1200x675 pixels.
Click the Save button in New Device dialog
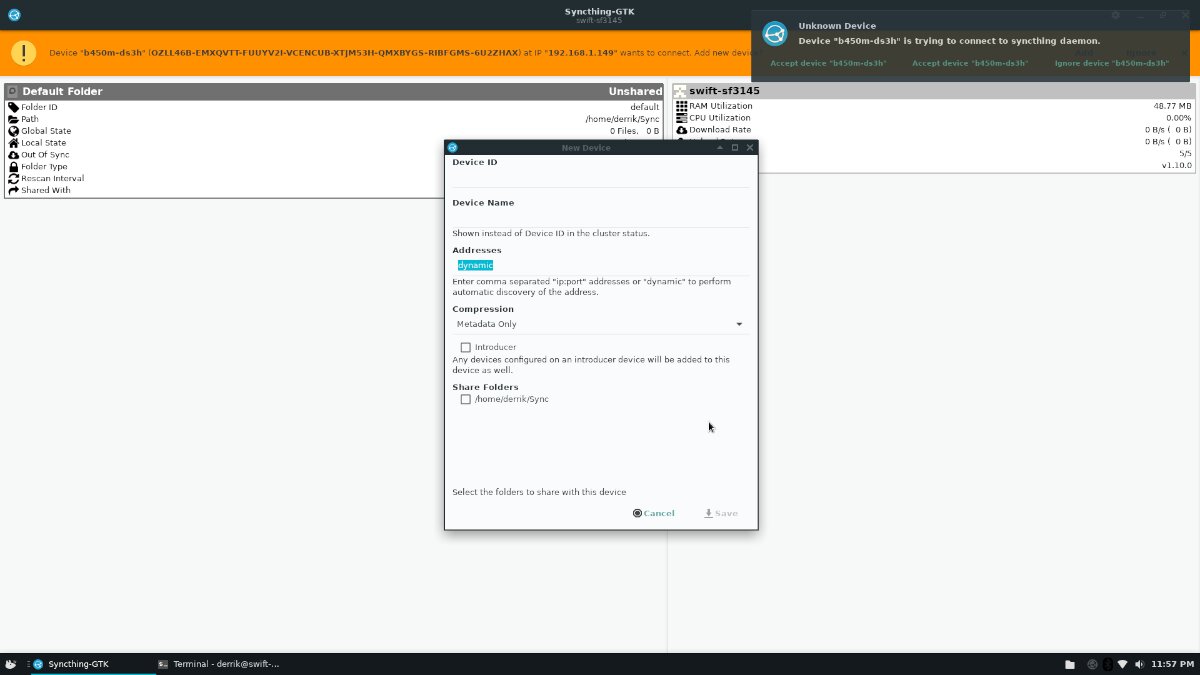tap(721, 513)
